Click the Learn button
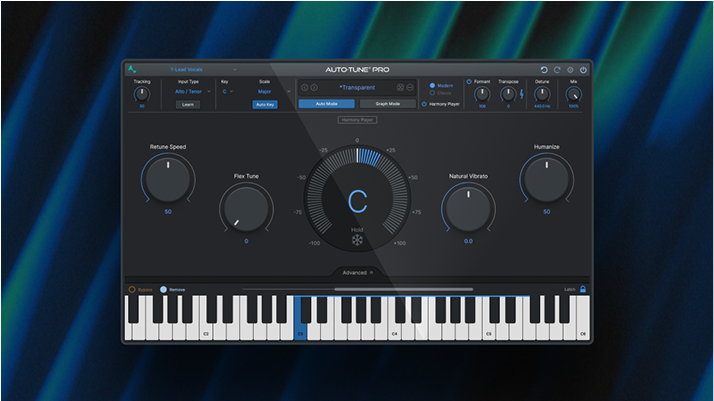This screenshot has height=401, width=714. point(188,104)
